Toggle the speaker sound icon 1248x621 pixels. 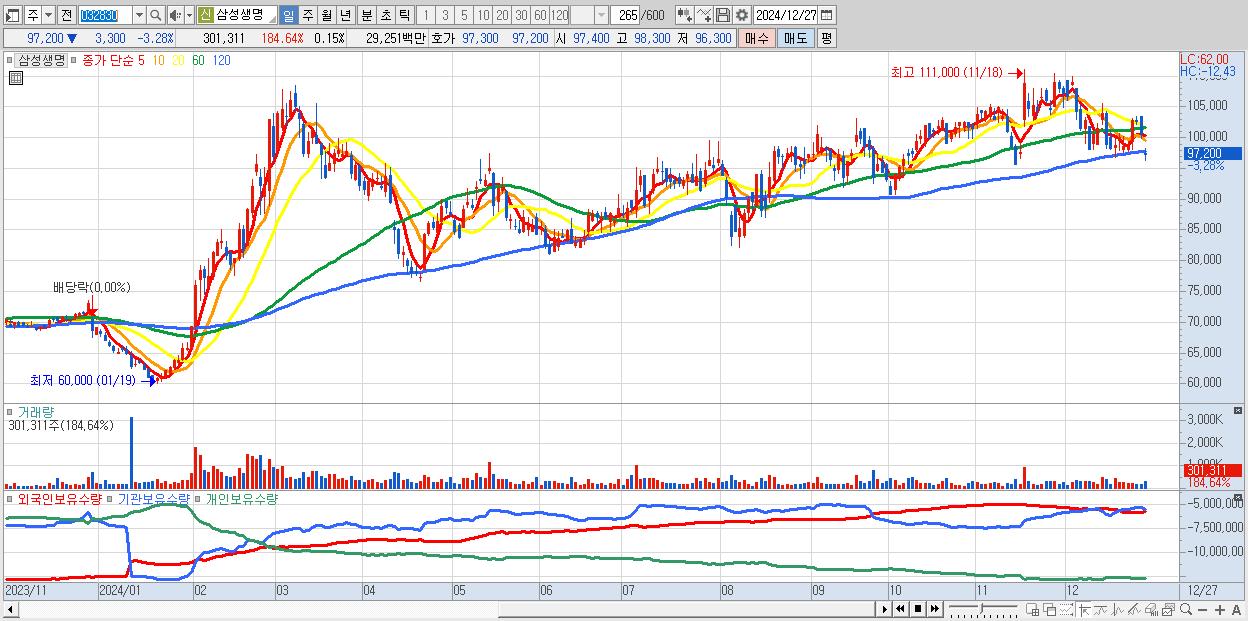pos(175,15)
